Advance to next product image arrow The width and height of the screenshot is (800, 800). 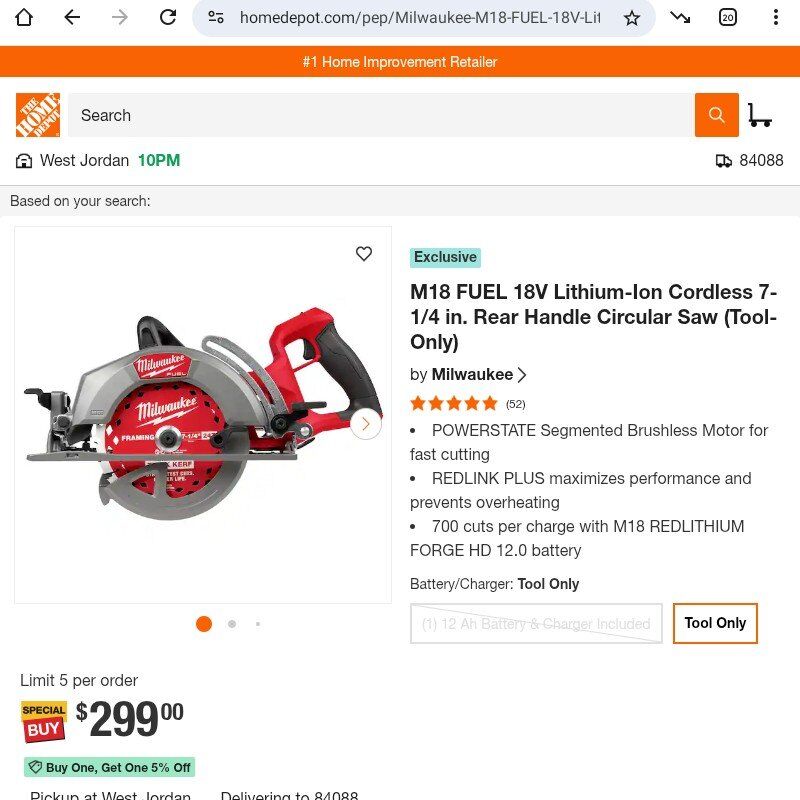(366, 423)
